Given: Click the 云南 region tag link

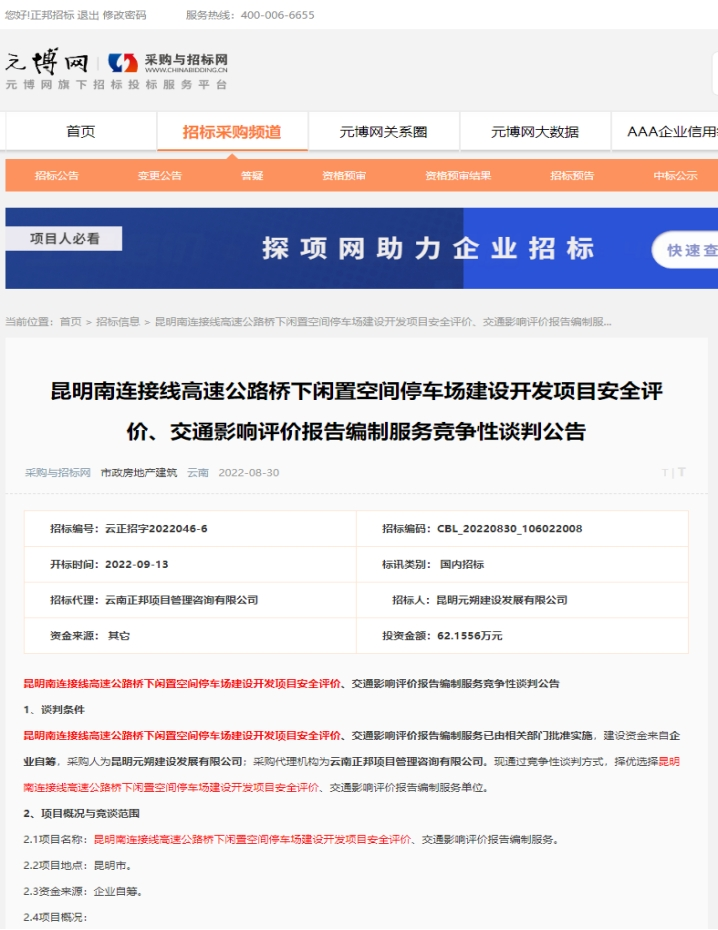Looking at the screenshot, I should coord(198,472).
